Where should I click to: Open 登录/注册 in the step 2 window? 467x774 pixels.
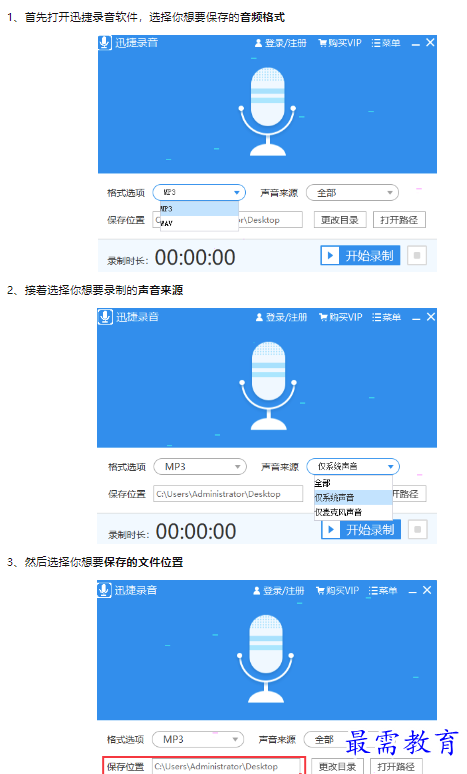pos(281,317)
